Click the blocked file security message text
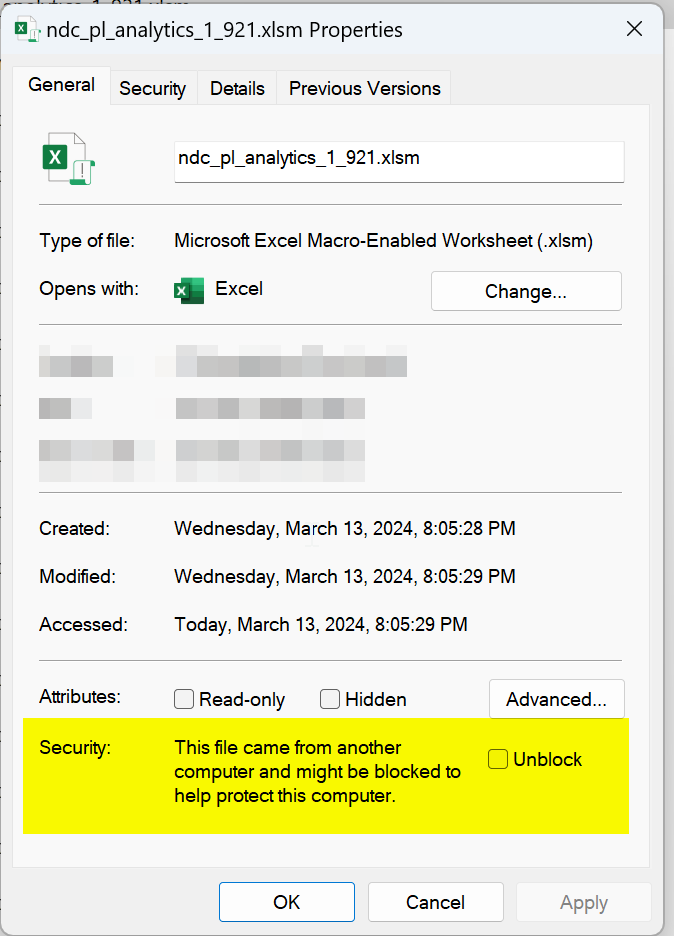 tap(317, 772)
